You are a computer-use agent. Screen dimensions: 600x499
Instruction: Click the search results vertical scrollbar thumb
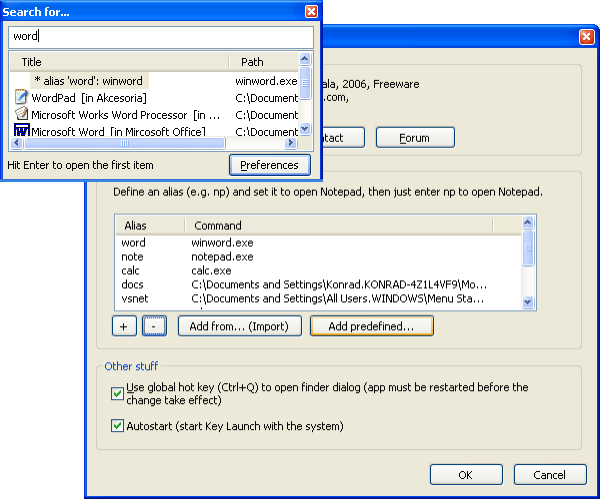[305, 83]
